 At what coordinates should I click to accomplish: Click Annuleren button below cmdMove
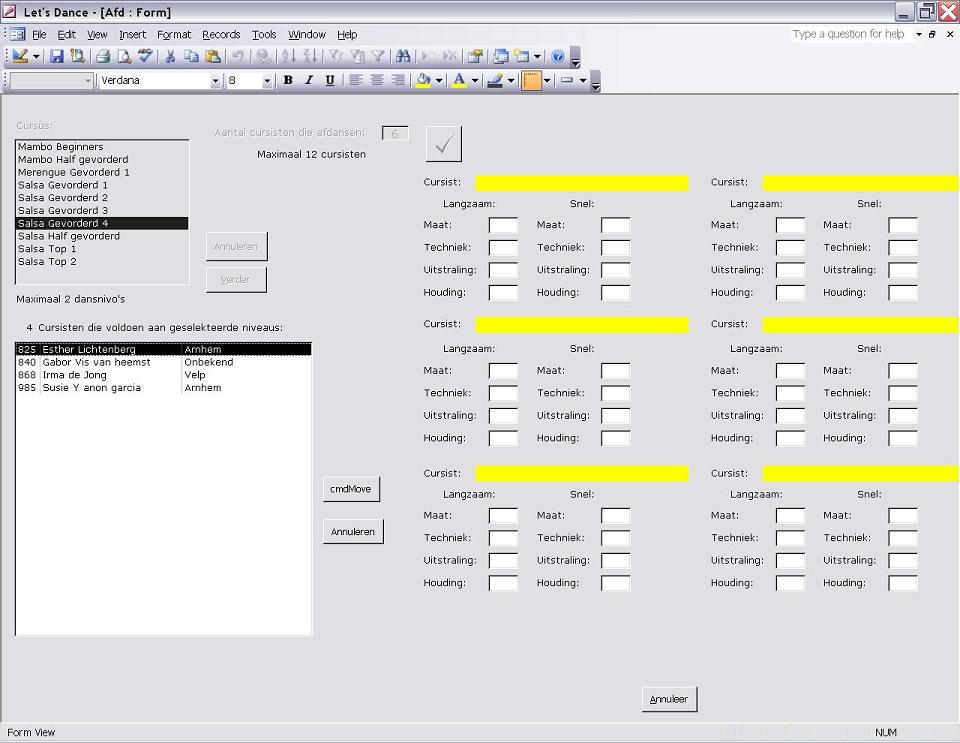(353, 532)
